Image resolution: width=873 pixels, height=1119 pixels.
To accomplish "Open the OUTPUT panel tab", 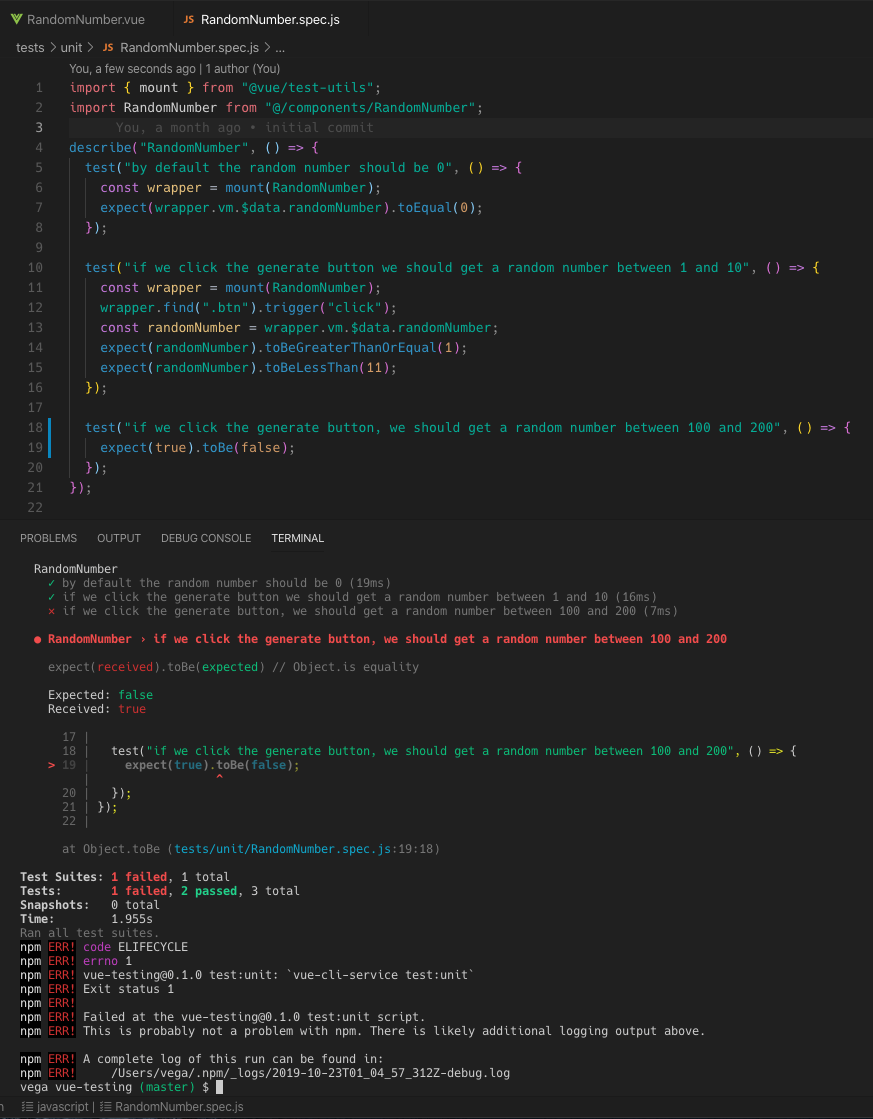I will (119, 538).
